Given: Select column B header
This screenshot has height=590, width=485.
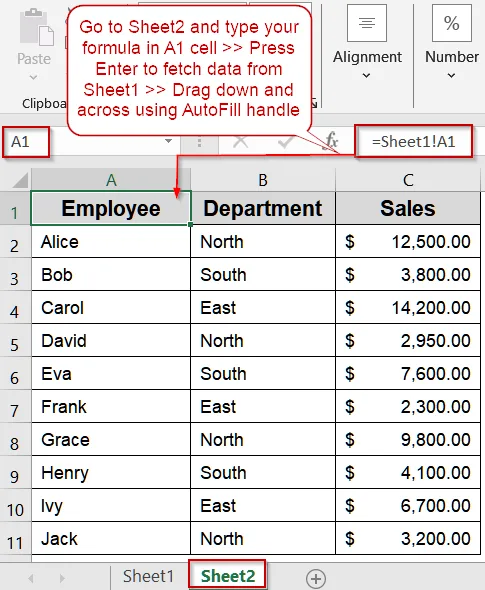Looking at the screenshot, I should pyautogui.click(x=263, y=180).
